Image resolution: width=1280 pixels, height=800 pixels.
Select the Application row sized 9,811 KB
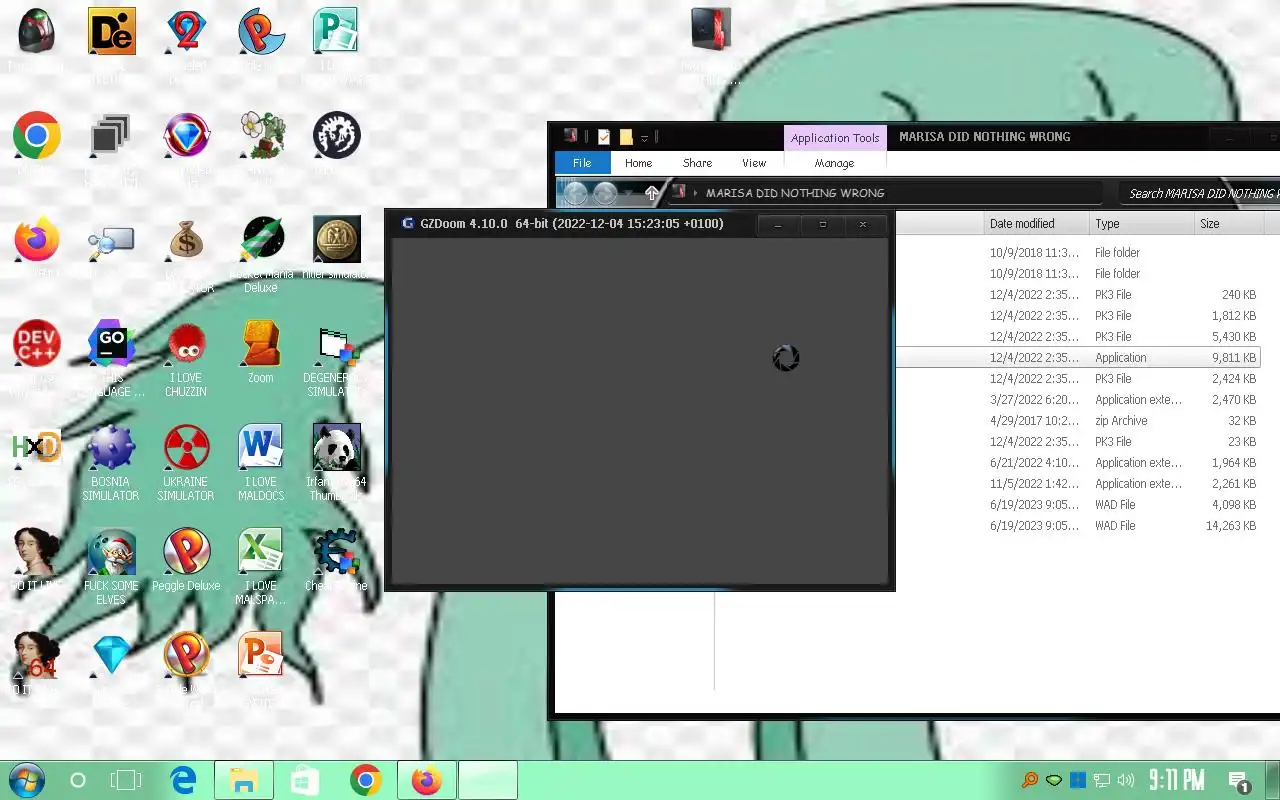pos(1078,357)
